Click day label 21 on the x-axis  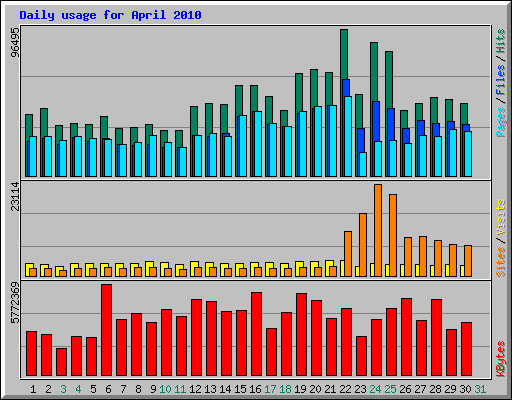click(330, 389)
